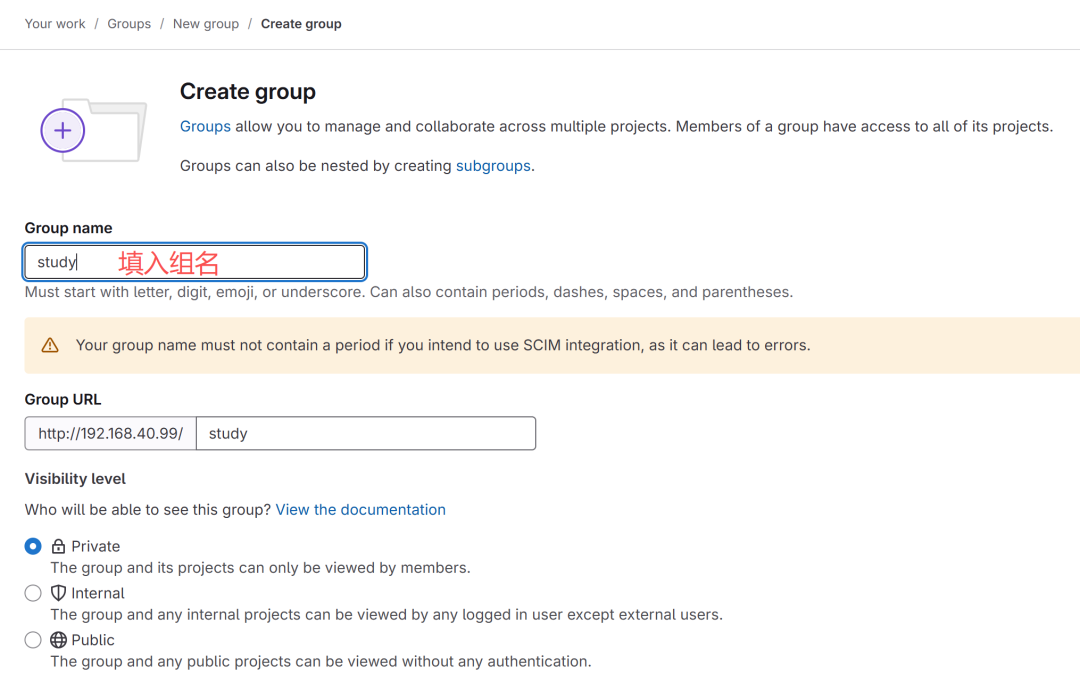Screen dimensions: 1080x691
Task: Open the Groups breadcrumb link
Action: 129,24
